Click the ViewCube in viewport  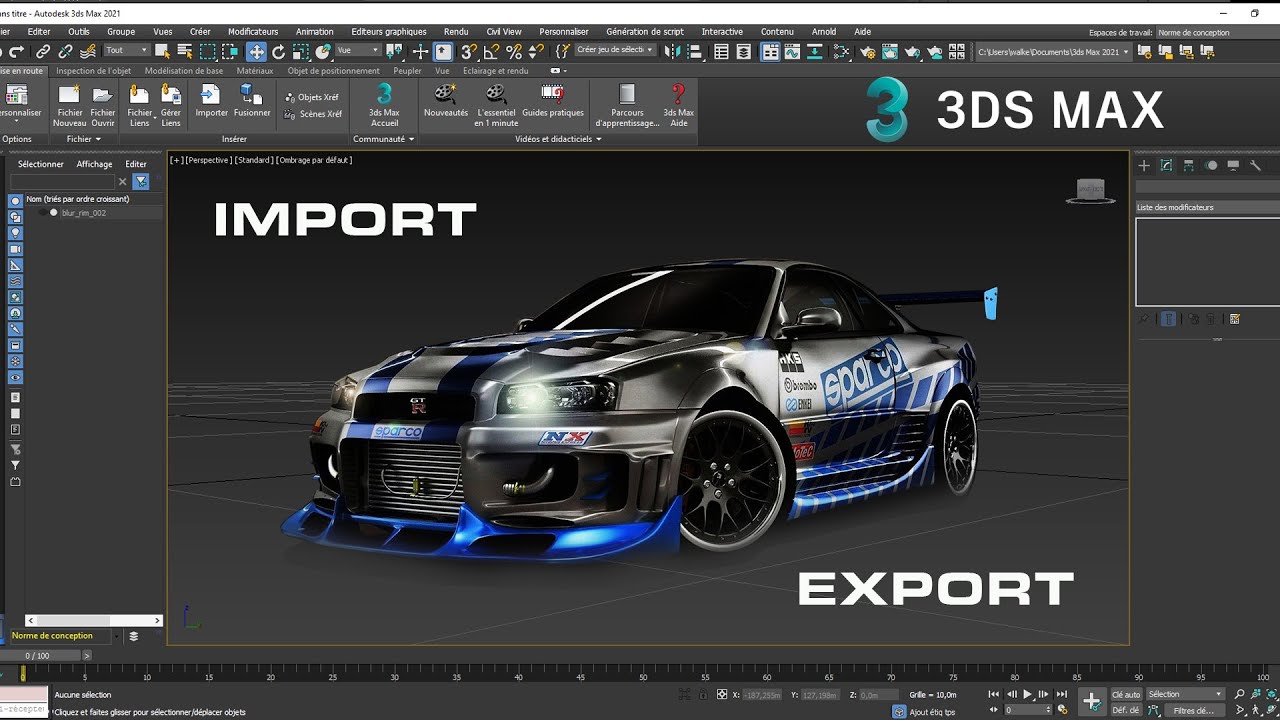click(x=1090, y=191)
